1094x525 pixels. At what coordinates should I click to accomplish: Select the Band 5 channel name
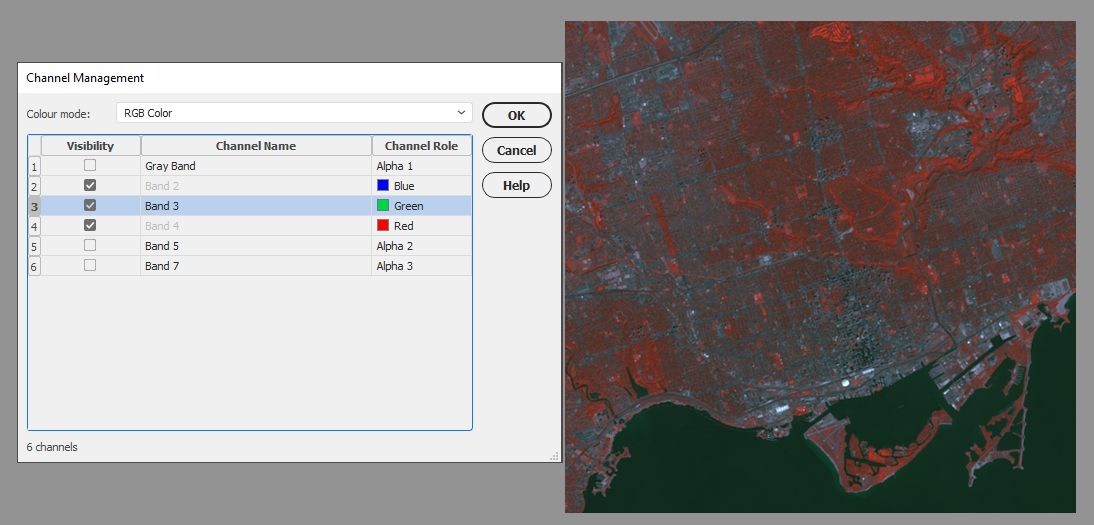tap(162, 246)
